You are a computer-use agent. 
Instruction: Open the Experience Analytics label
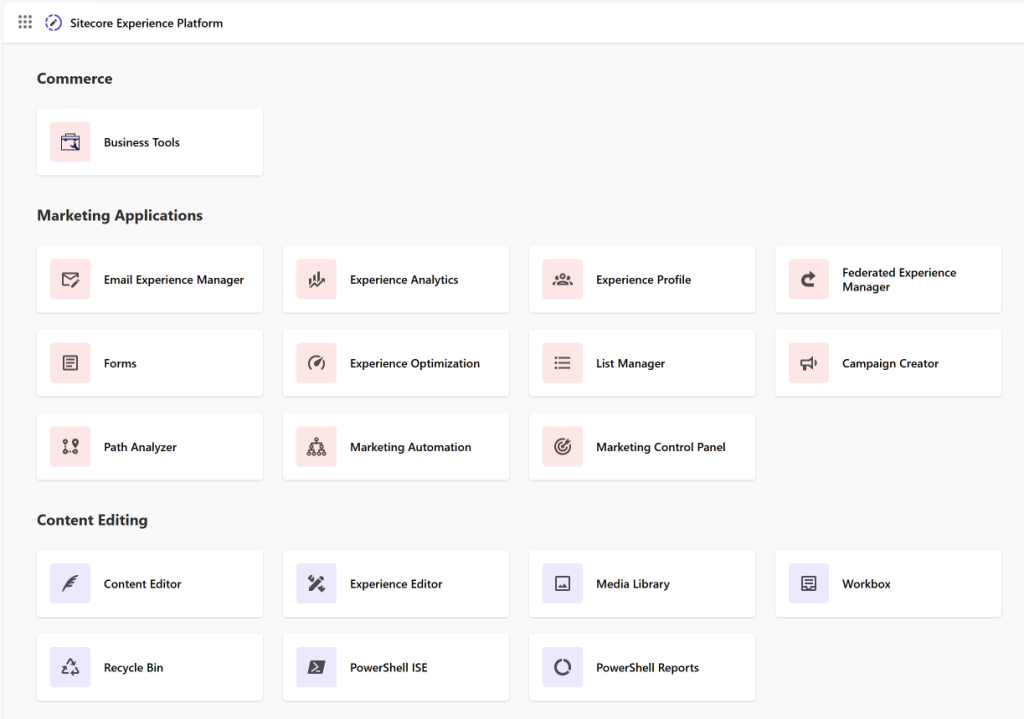[x=404, y=280]
